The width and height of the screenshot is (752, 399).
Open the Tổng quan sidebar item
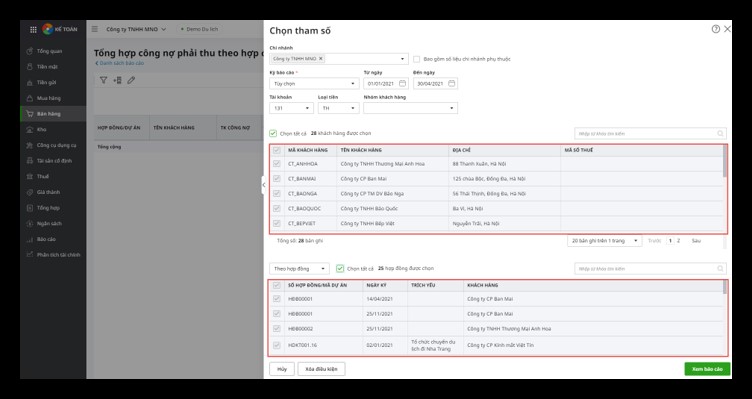(53, 51)
